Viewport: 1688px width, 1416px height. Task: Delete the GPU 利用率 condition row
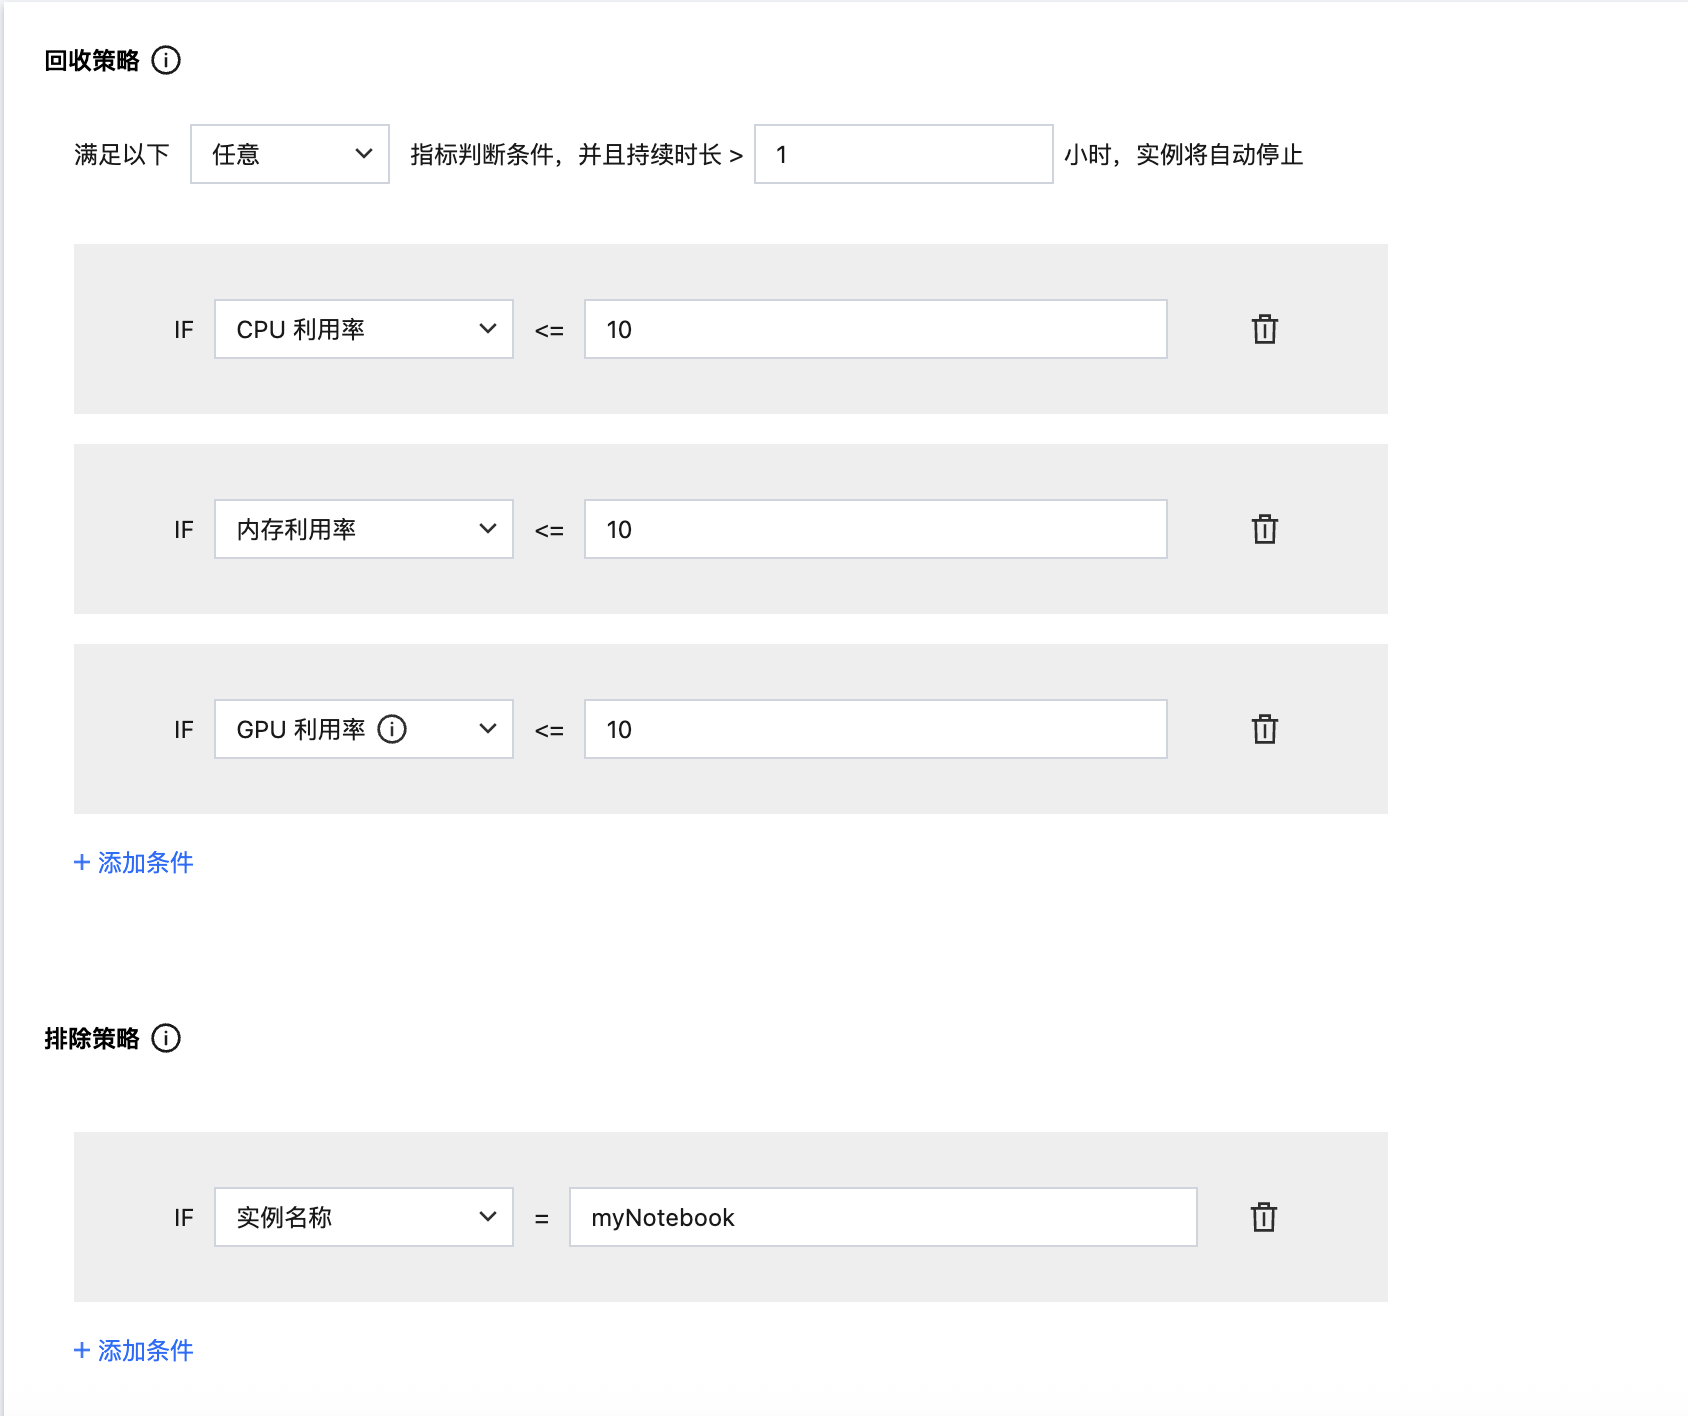coord(1264,729)
